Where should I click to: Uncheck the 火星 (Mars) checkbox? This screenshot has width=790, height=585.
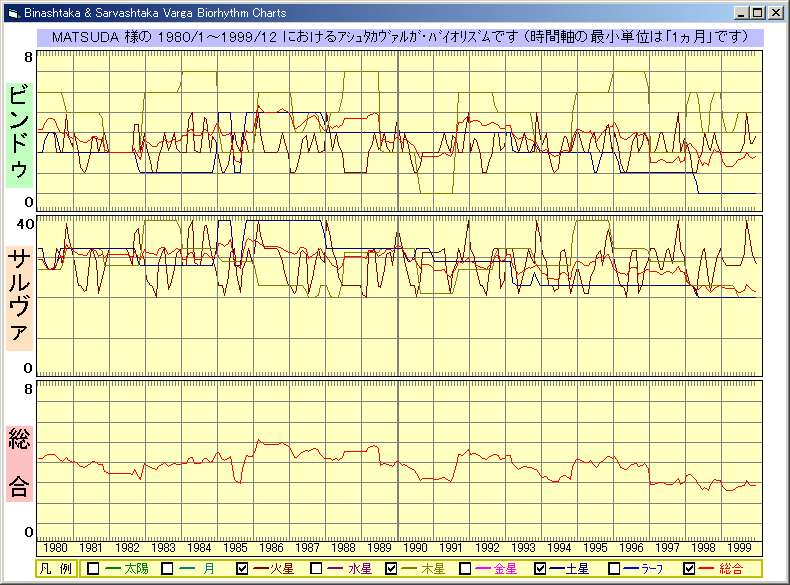pyautogui.click(x=242, y=569)
